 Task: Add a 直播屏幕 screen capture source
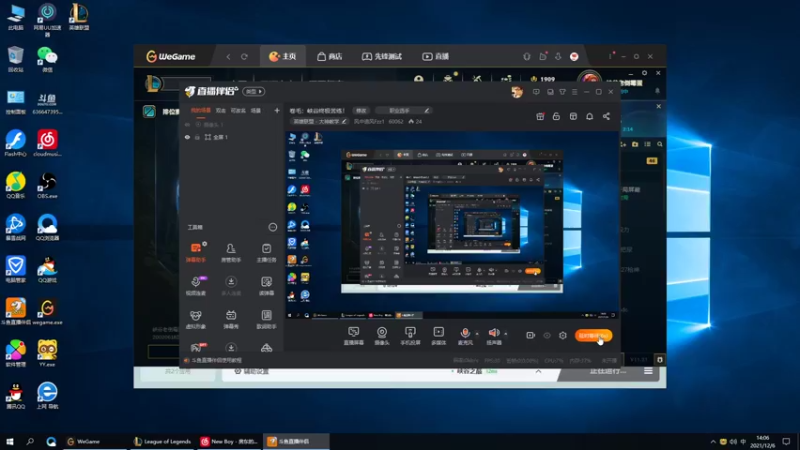[x=354, y=336]
